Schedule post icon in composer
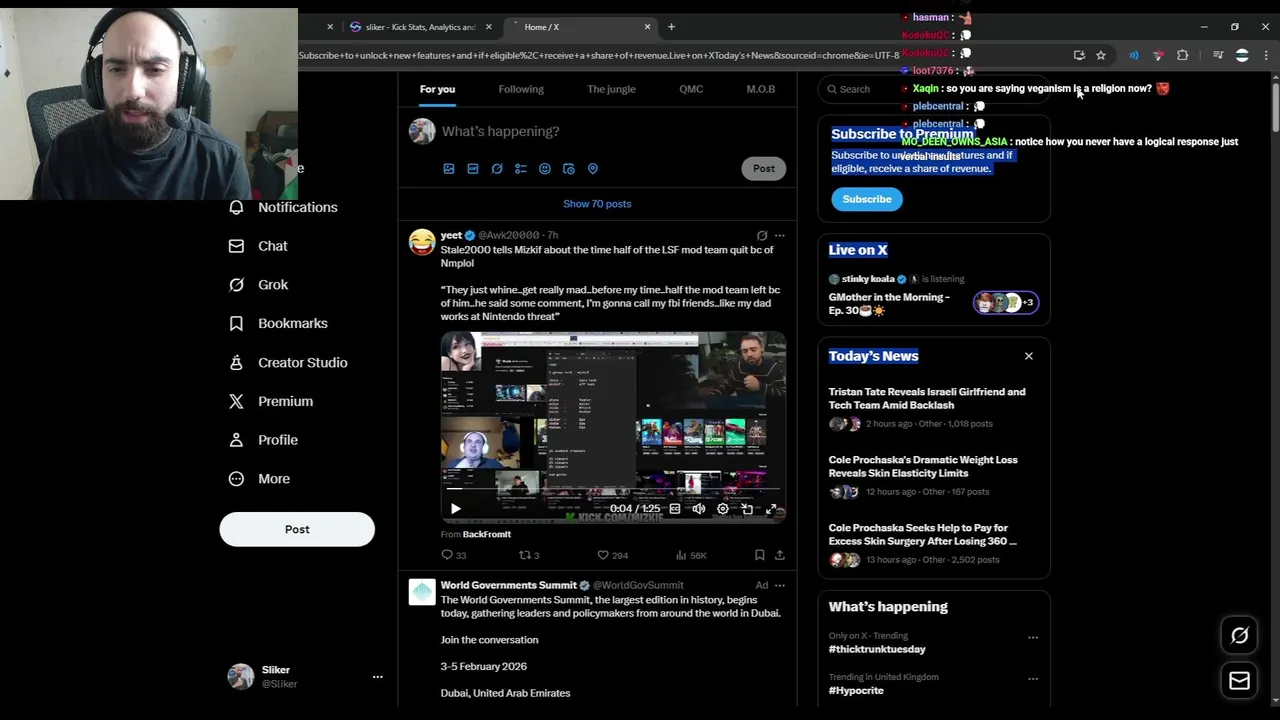Image resolution: width=1280 pixels, height=720 pixels. coord(569,169)
